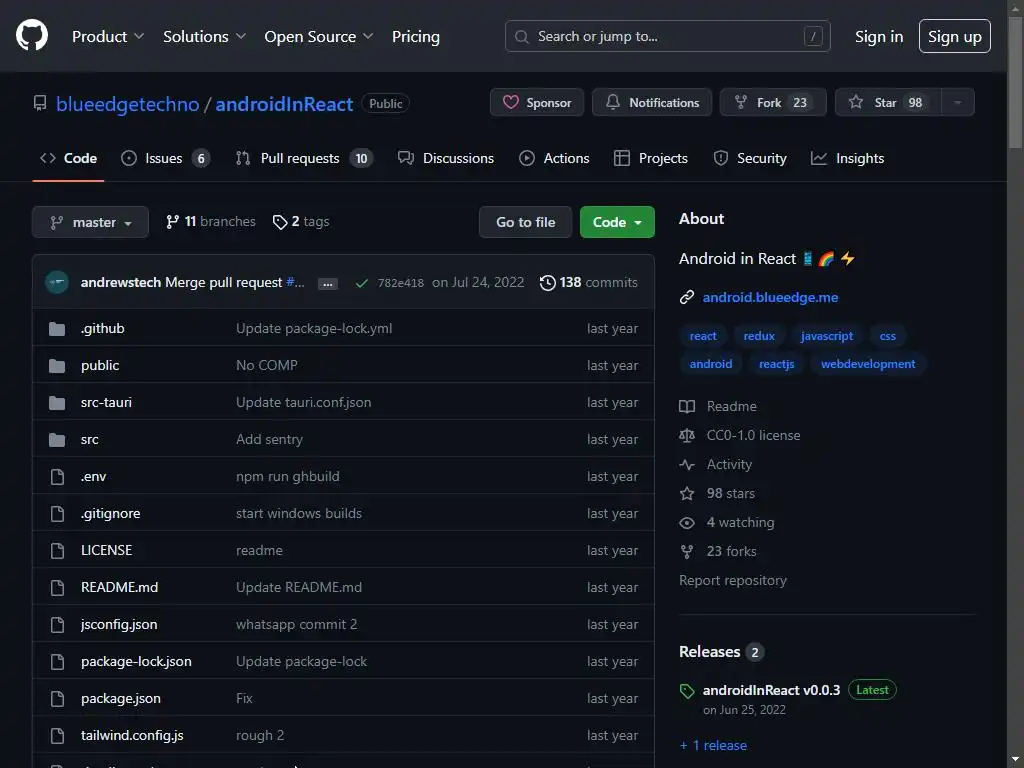The width and height of the screenshot is (1024, 768).
Task: Select the webdevelopment topic tag
Action: [x=868, y=364]
